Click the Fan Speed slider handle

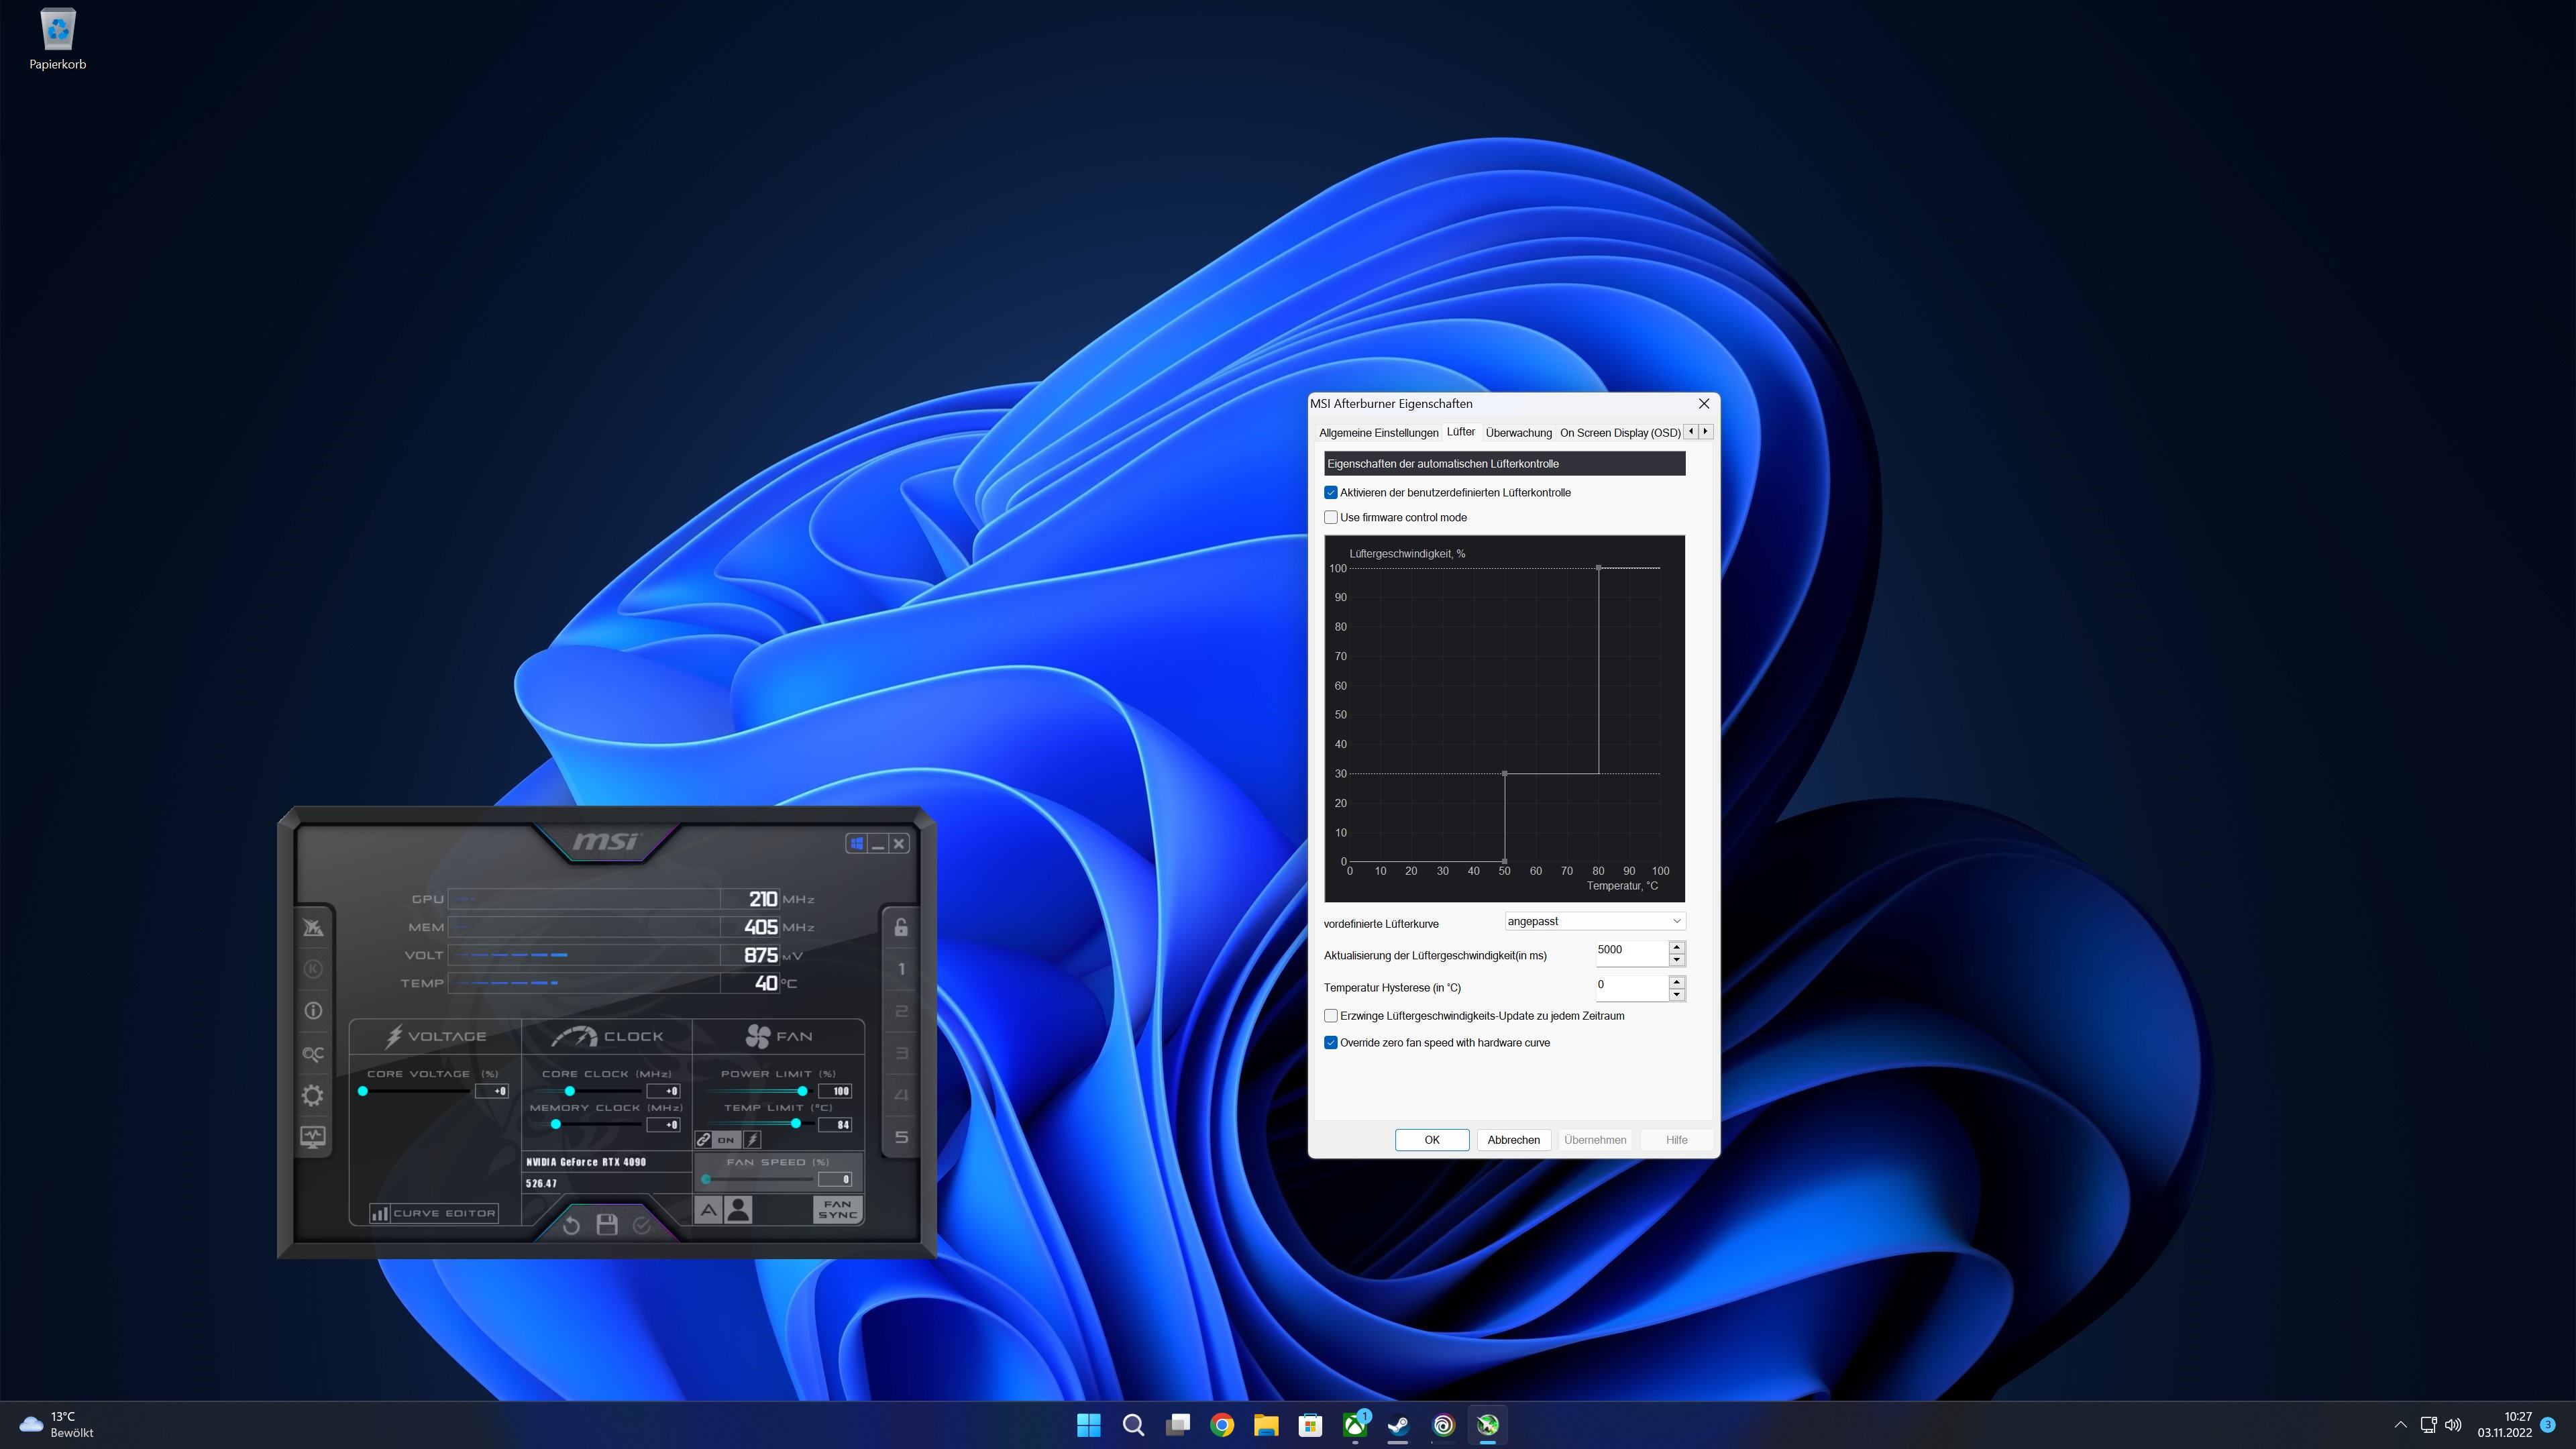(706, 1180)
